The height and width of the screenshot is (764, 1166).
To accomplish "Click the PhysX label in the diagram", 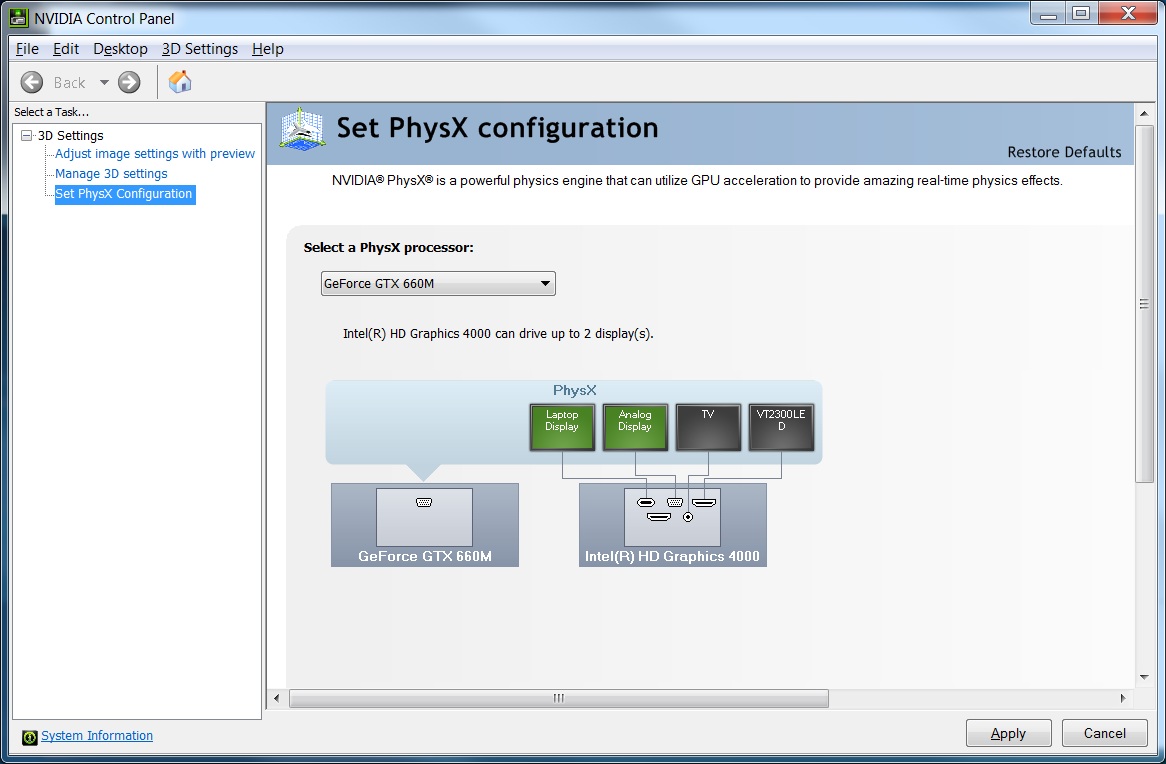I will click(x=574, y=391).
